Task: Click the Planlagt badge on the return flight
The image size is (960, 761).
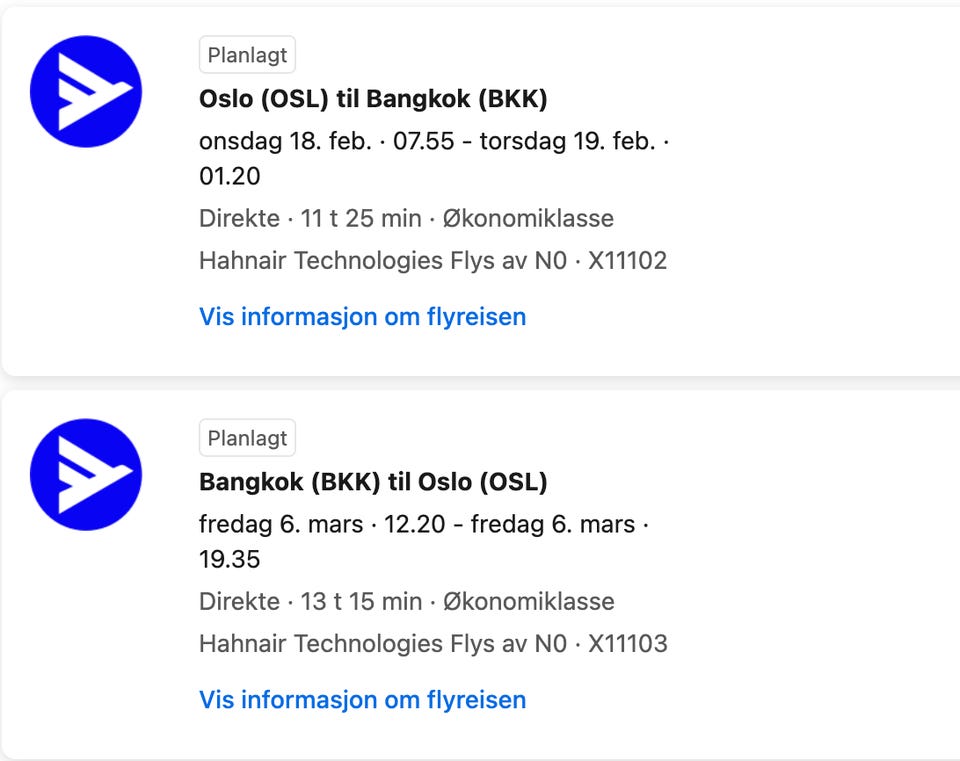Action: click(247, 438)
